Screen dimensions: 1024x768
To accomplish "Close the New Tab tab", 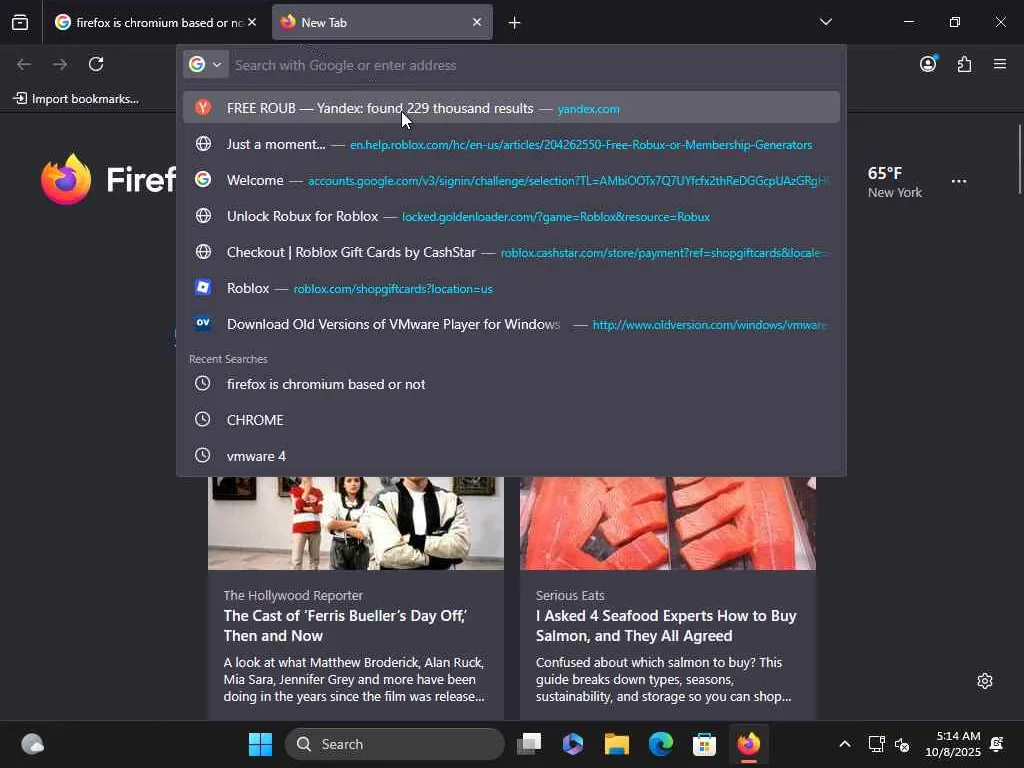I will (477, 22).
